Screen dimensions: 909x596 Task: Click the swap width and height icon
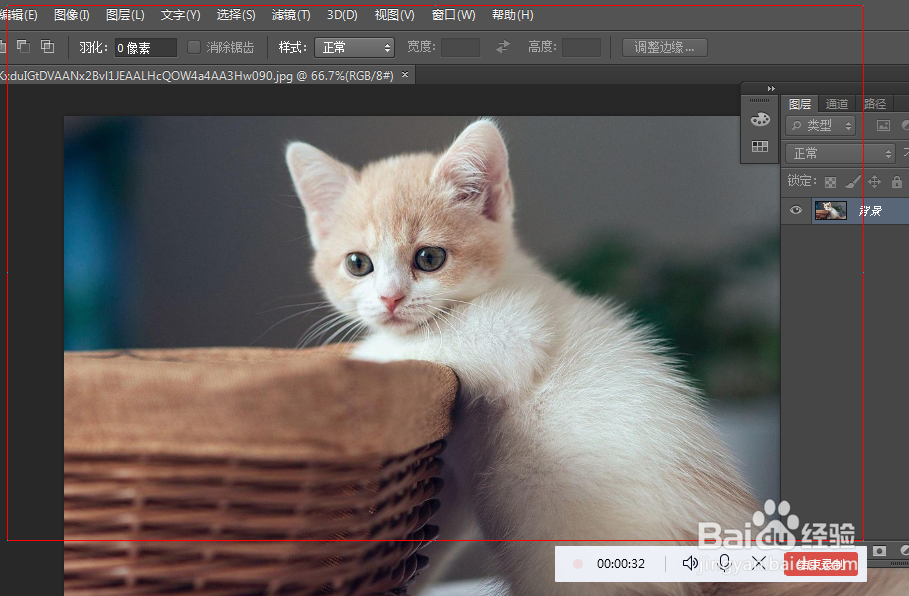[x=503, y=46]
